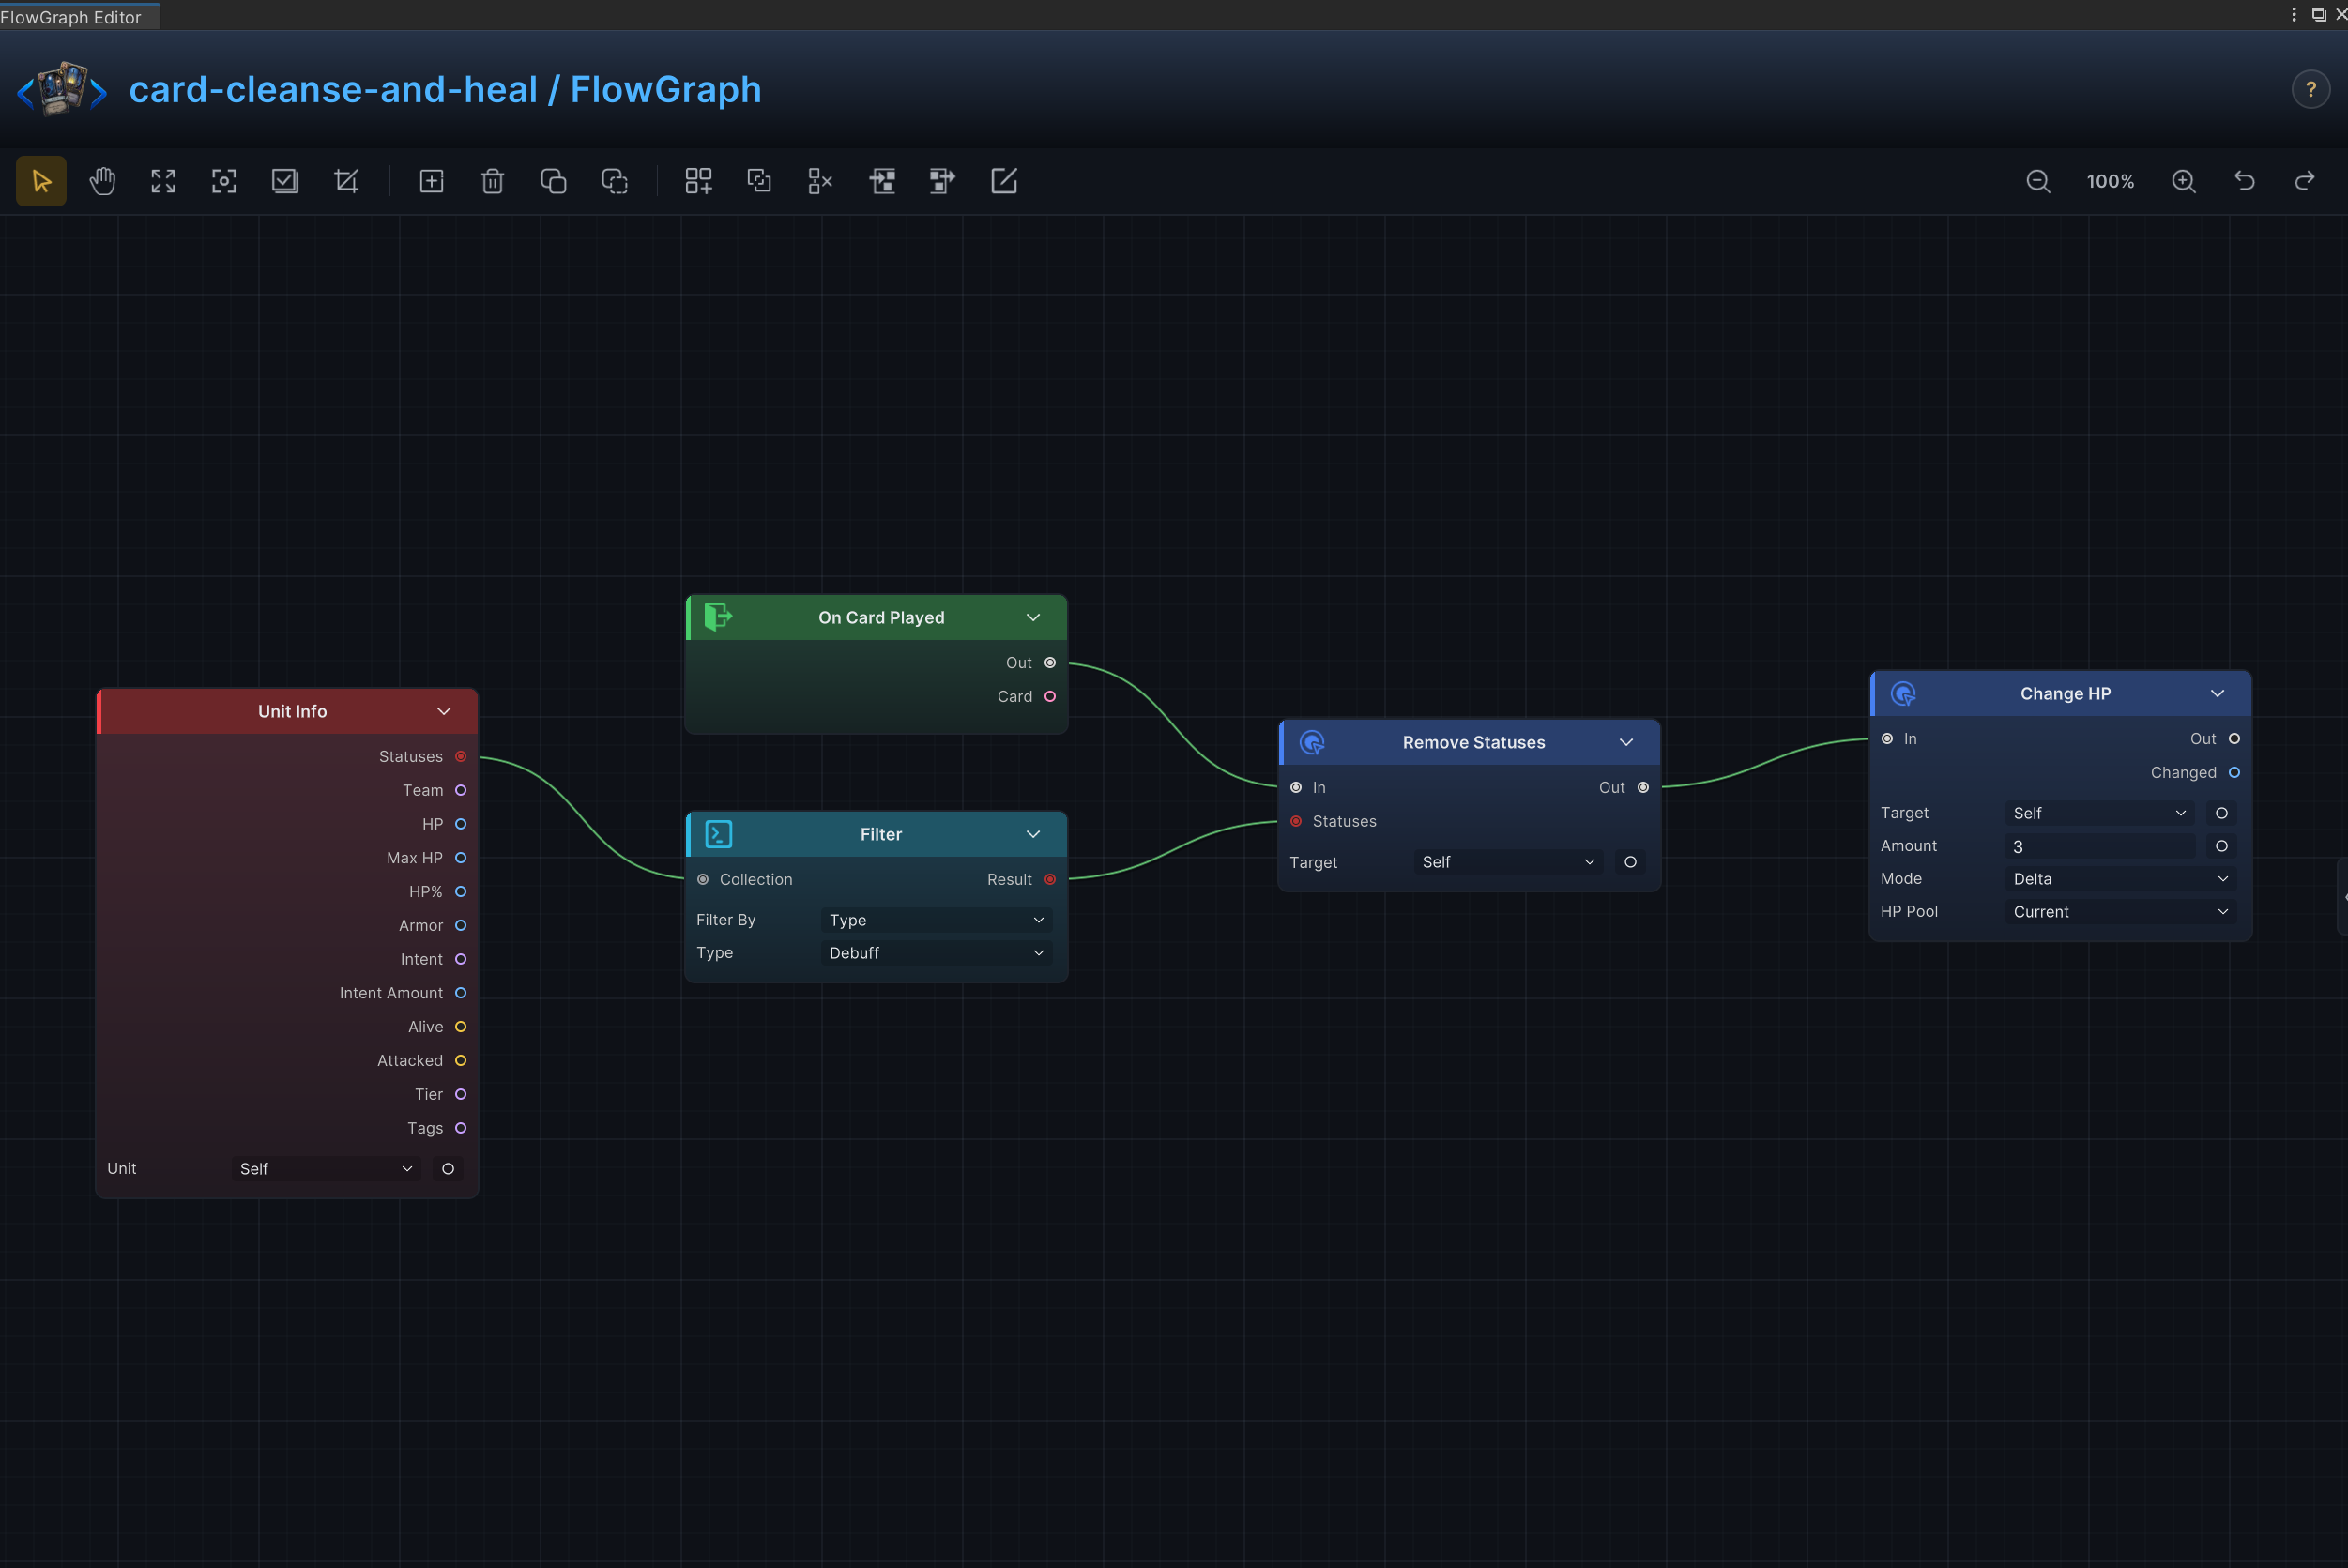Image resolution: width=2348 pixels, height=1568 pixels.
Task: Click the card-cleanse-and-heal / FlowGraph breadcrumb
Action: 445,89
